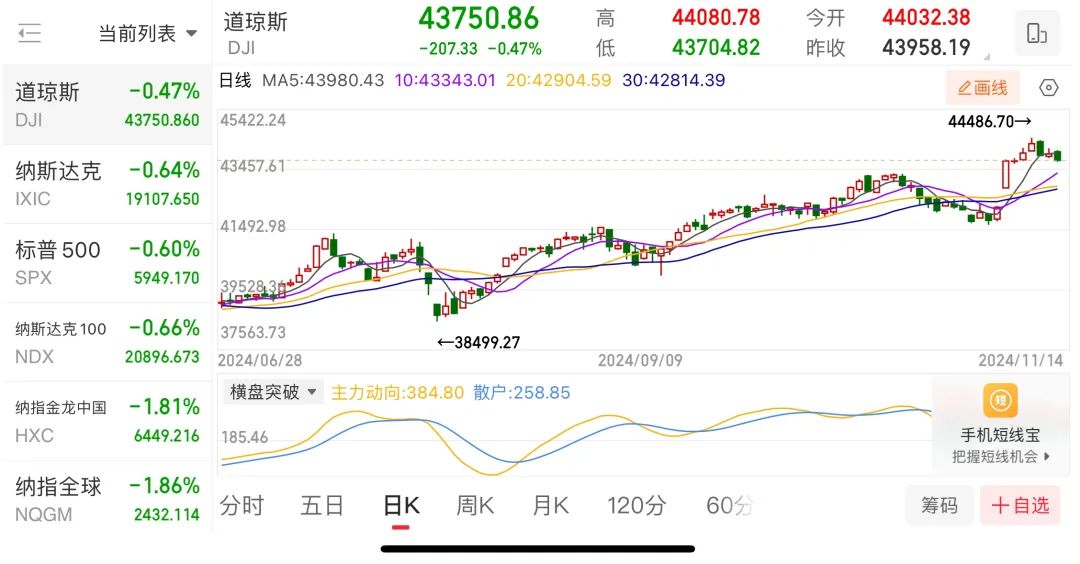Select 纳斯达克 IXIC in the list

pos(107,184)
